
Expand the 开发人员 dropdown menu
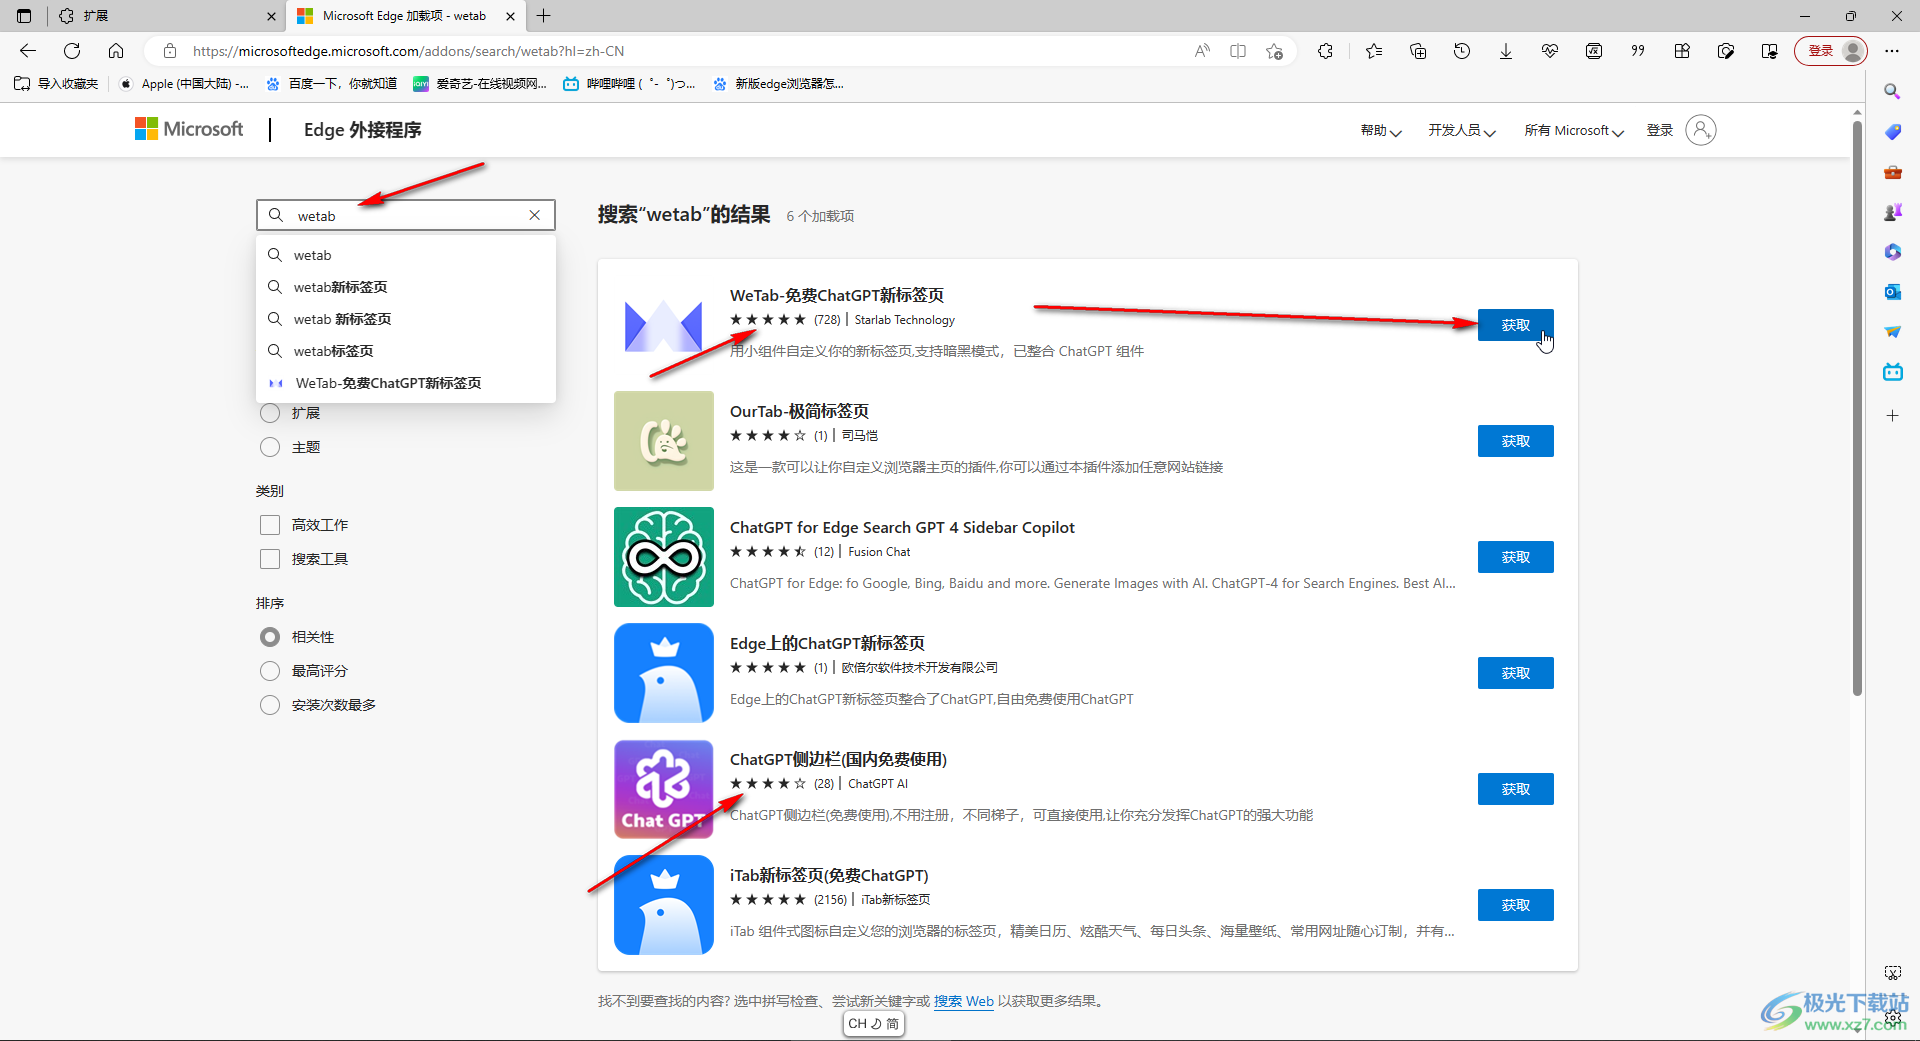pyautogui.click(x=1461, y=131)
